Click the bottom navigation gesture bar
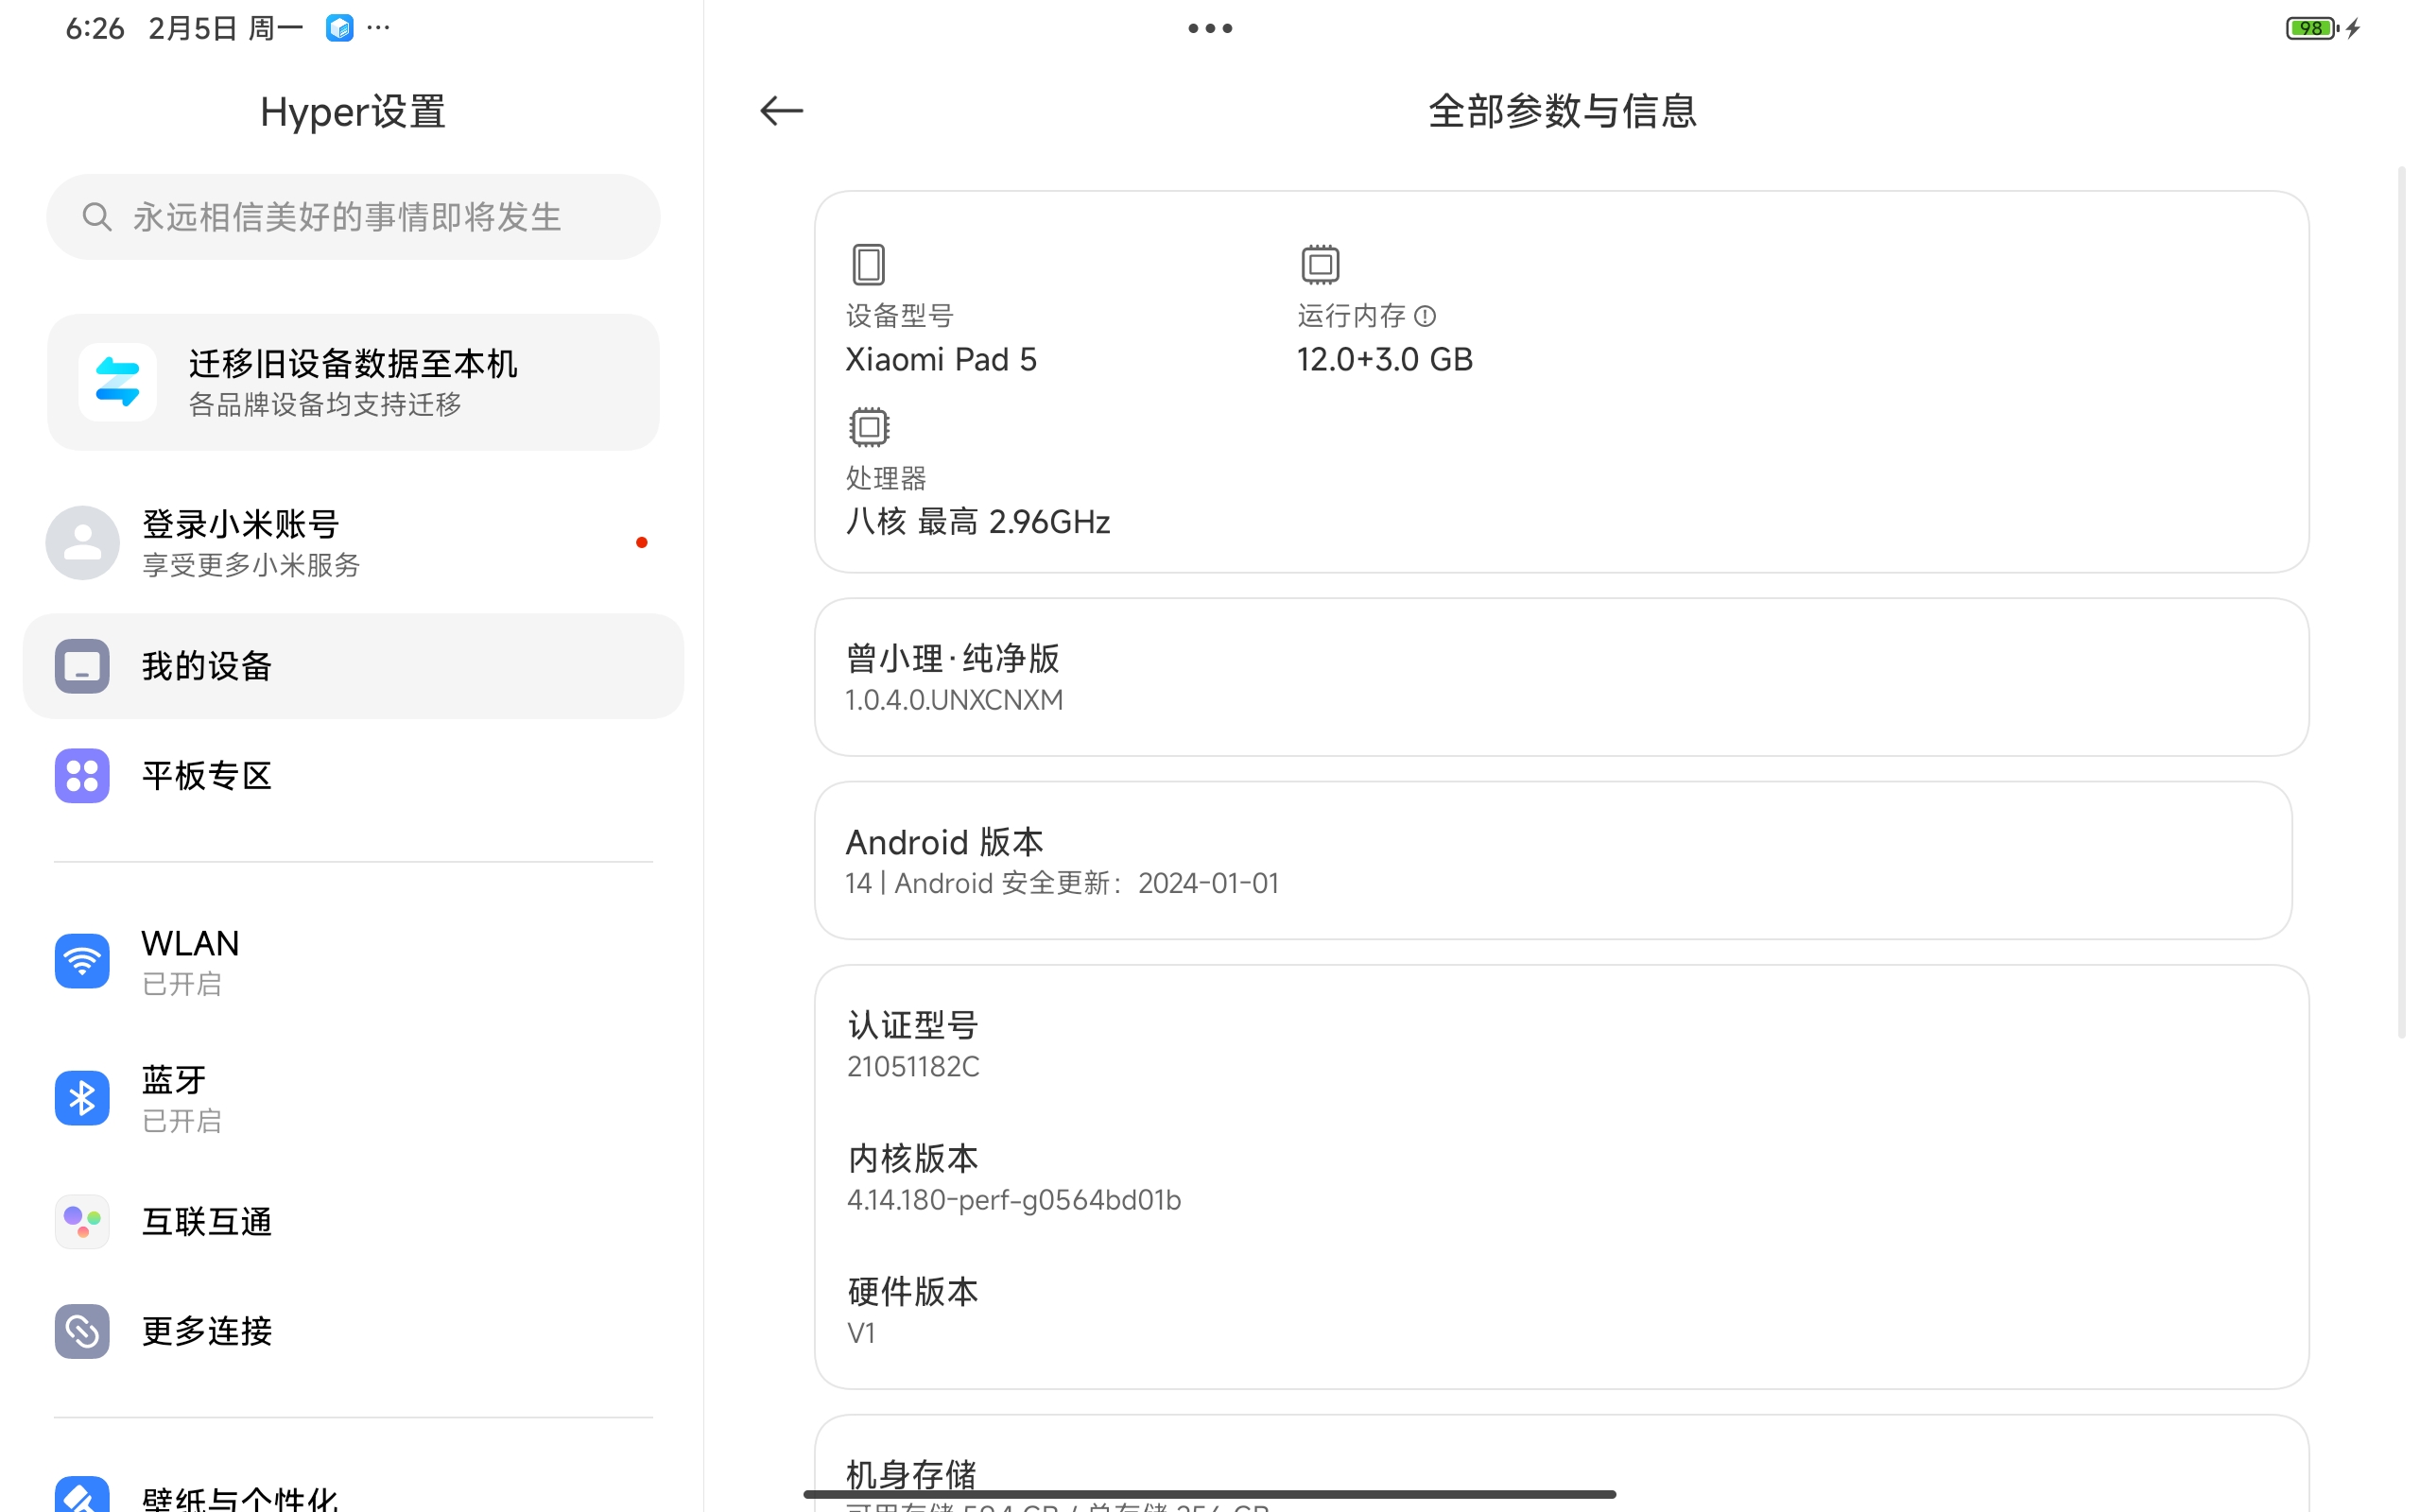Viewport: 2420px width, 1512px height. coord(1209,1494)
